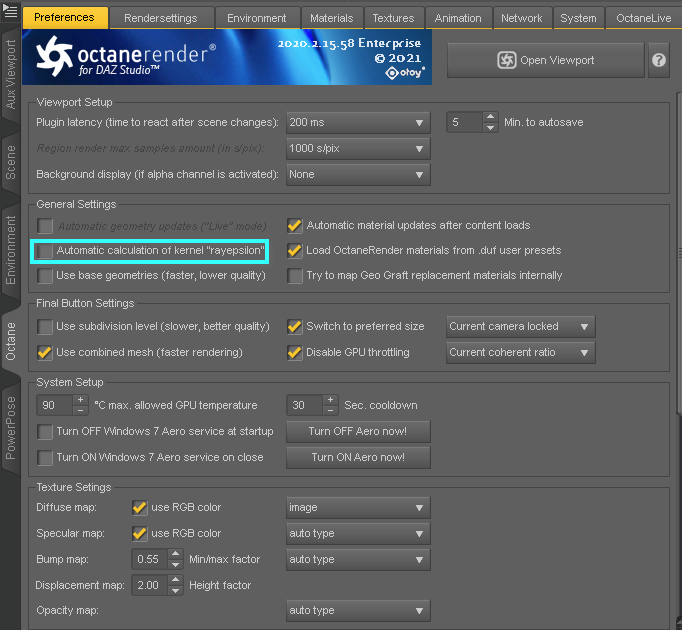Open Region render 1000 s/pix dropdown

click(358, 148)
